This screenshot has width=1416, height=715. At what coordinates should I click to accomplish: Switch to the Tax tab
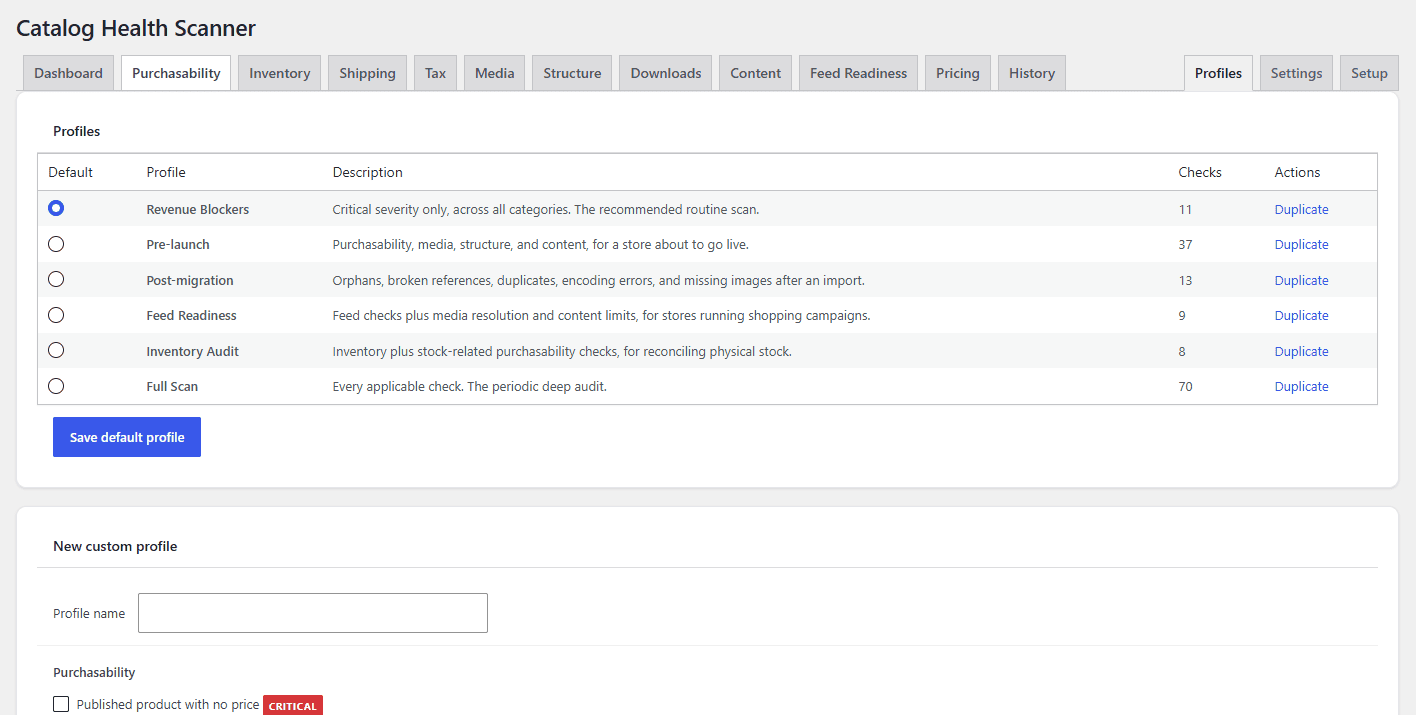pyautogui.click(x=435, y=73)
